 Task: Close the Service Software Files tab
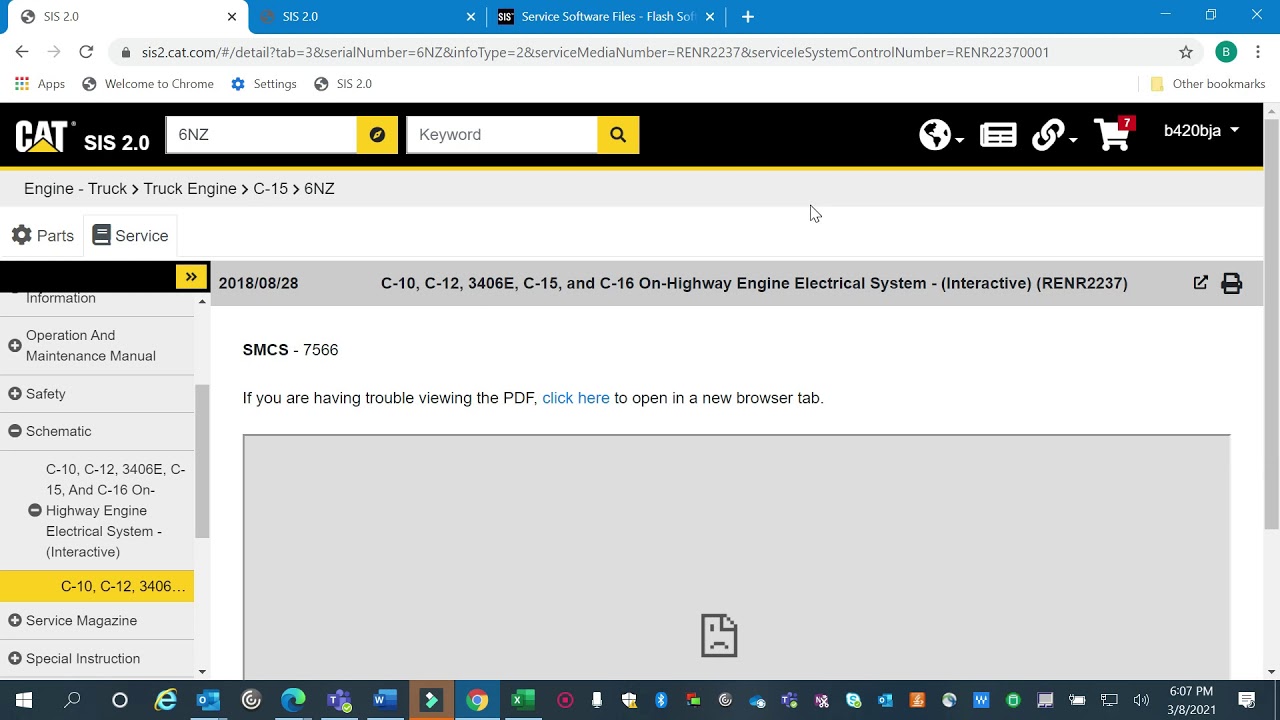pos(710,17)
